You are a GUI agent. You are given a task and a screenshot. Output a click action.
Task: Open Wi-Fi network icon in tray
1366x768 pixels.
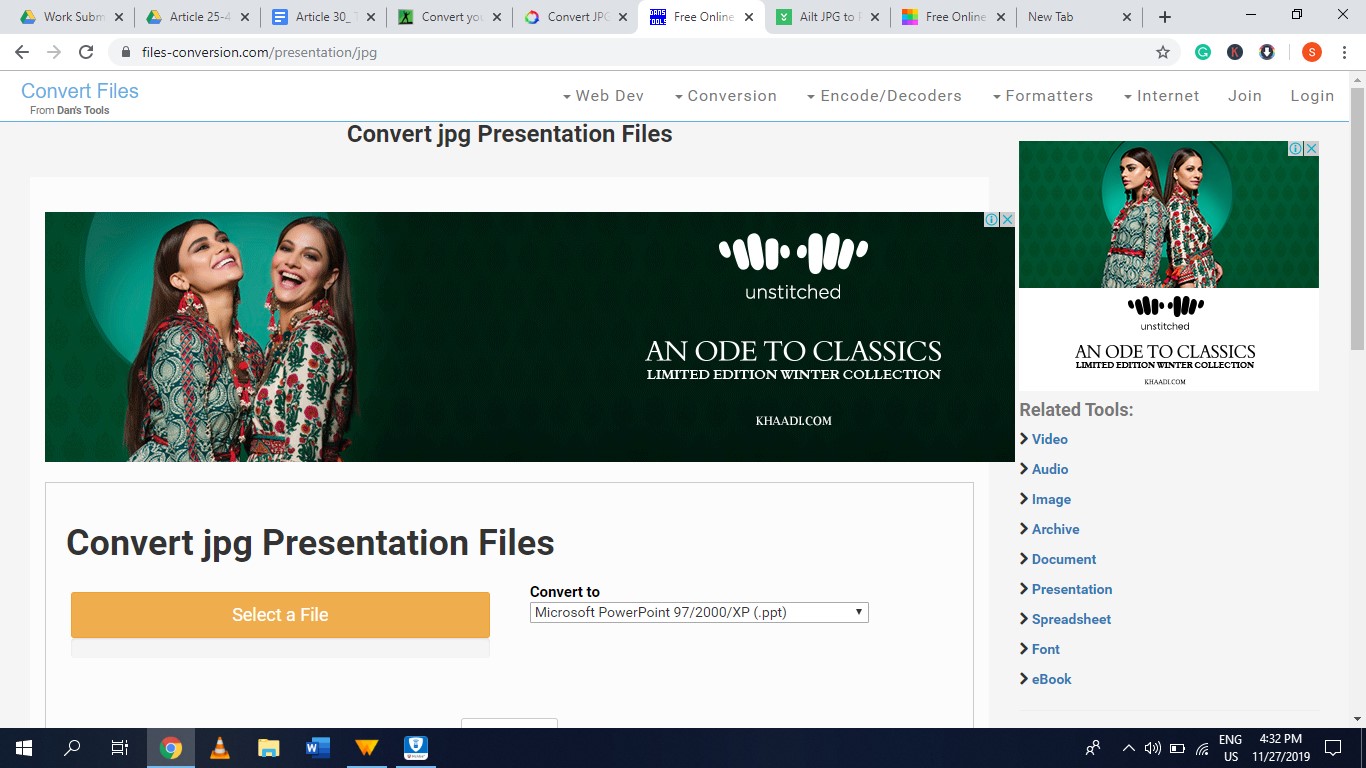[x=1202, y=748]
